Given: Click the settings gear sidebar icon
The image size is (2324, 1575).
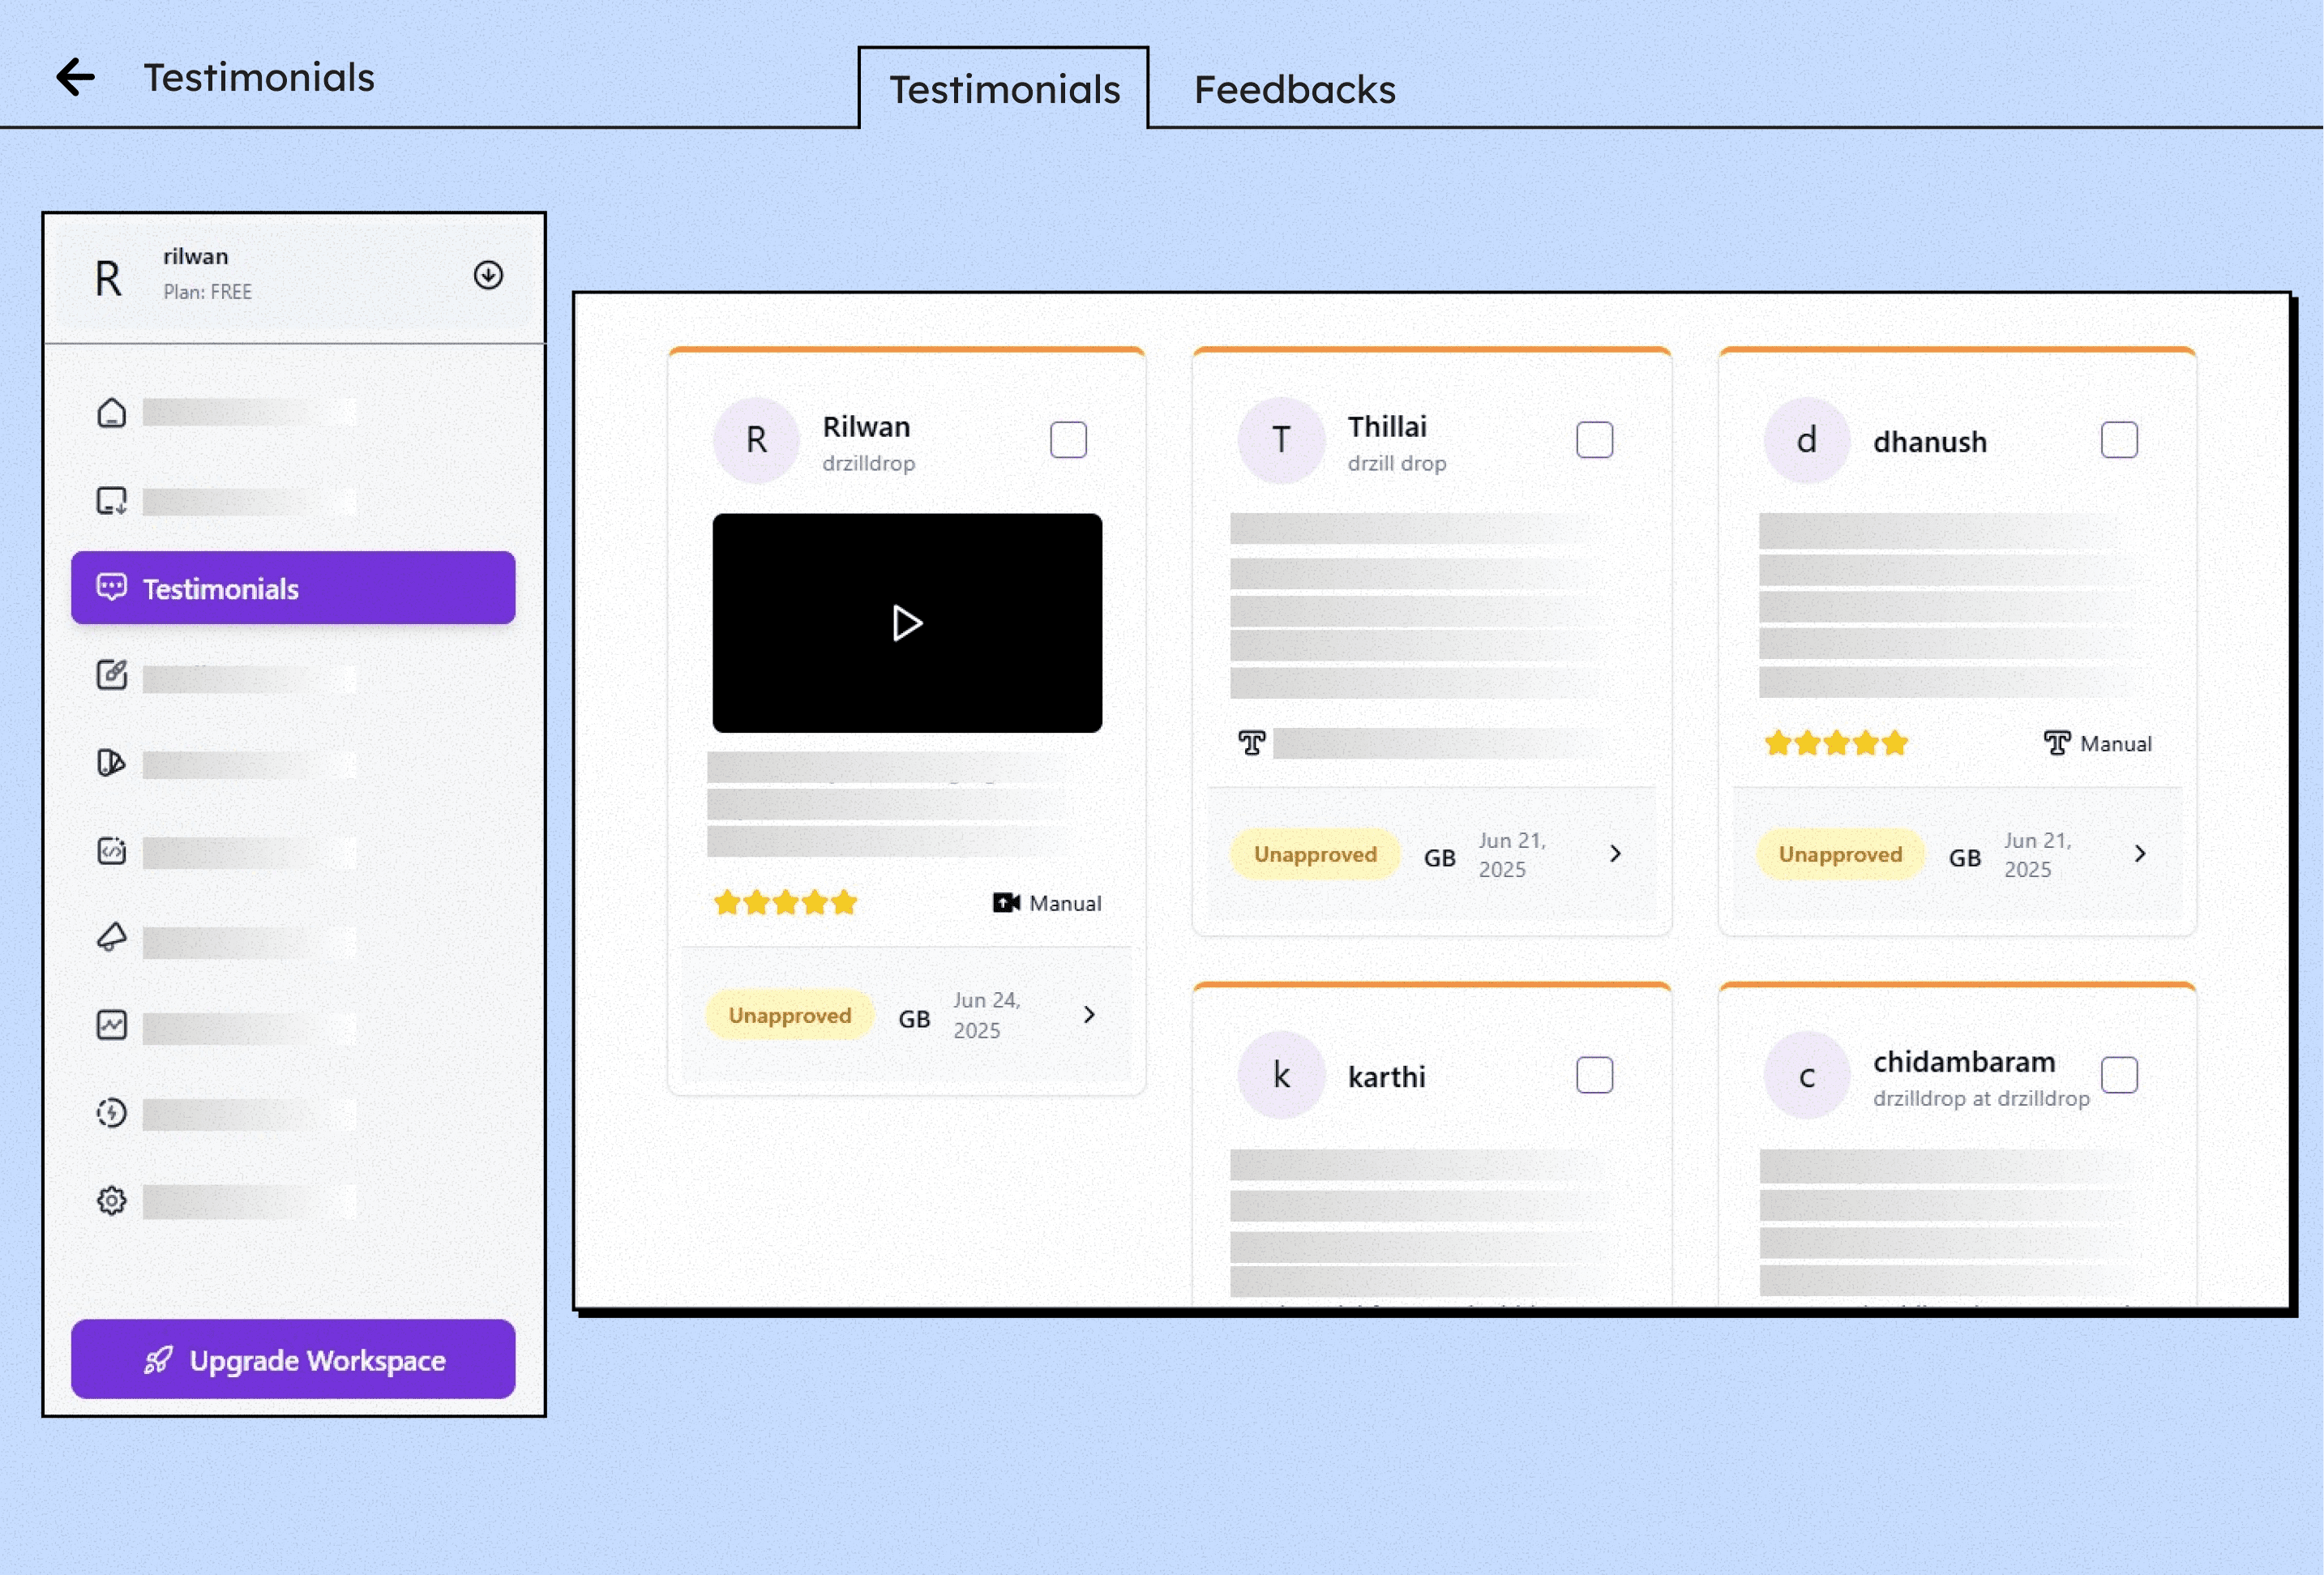Looking at the screenshot, I should pyautogui.click(x=111, y=1200).
